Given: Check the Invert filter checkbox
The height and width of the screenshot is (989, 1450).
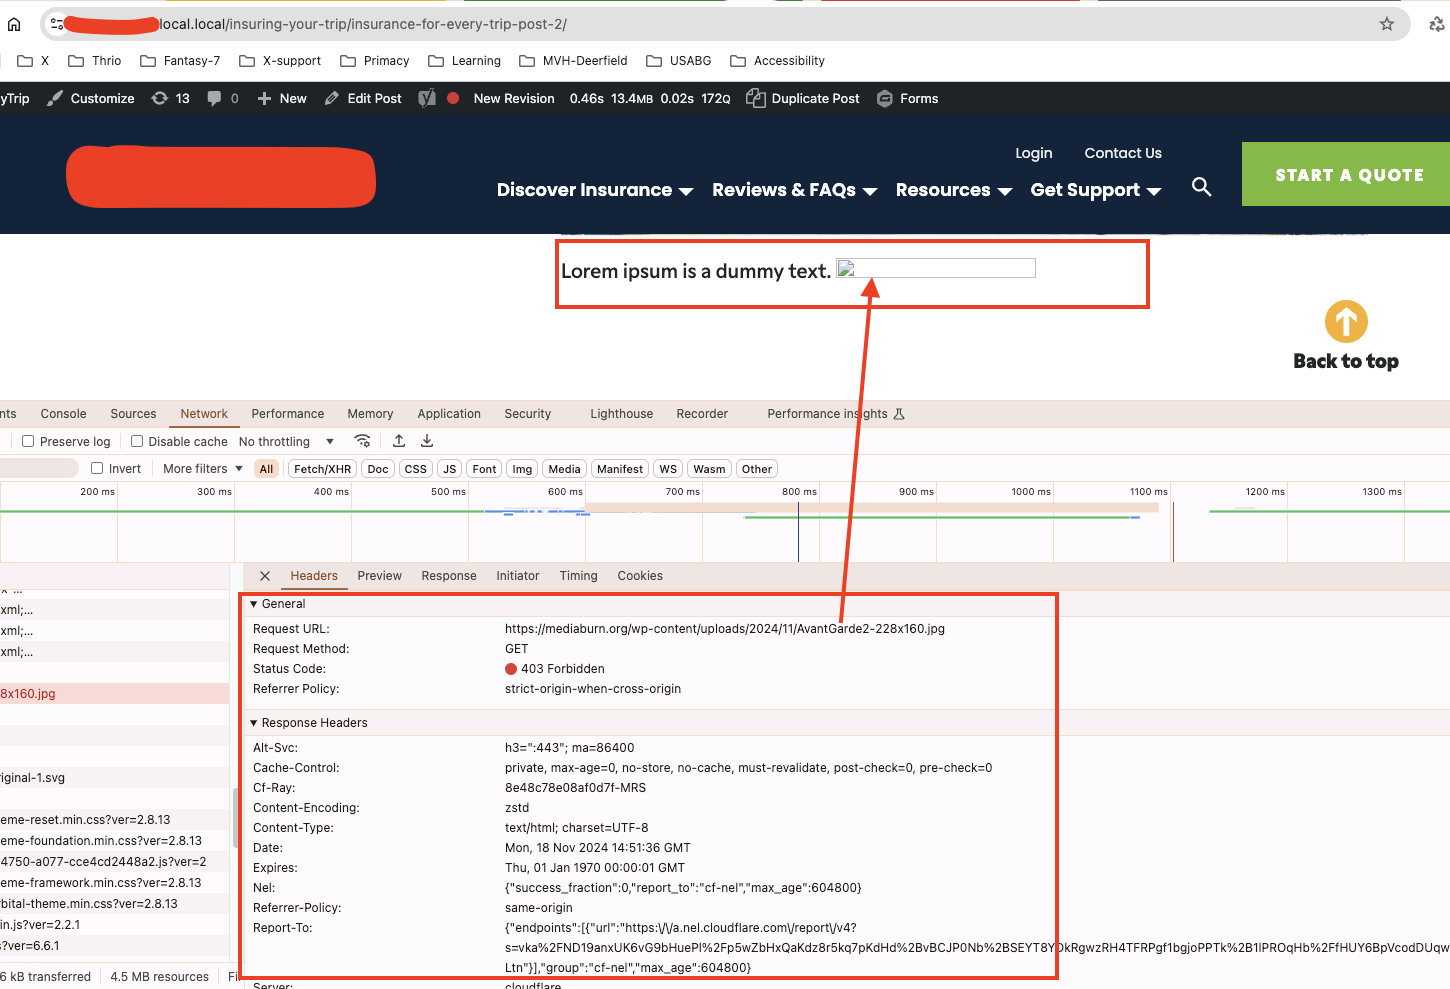Looking at the screenshot, I should 97,468.
